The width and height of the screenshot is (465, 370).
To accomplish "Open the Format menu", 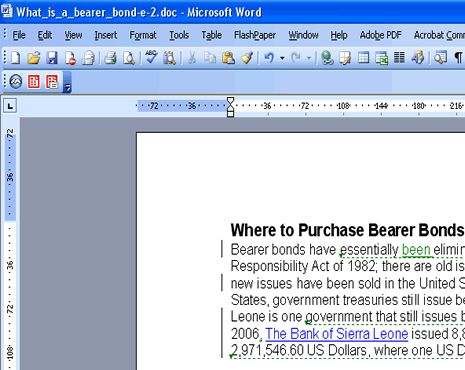I will [x=143, y=35].
